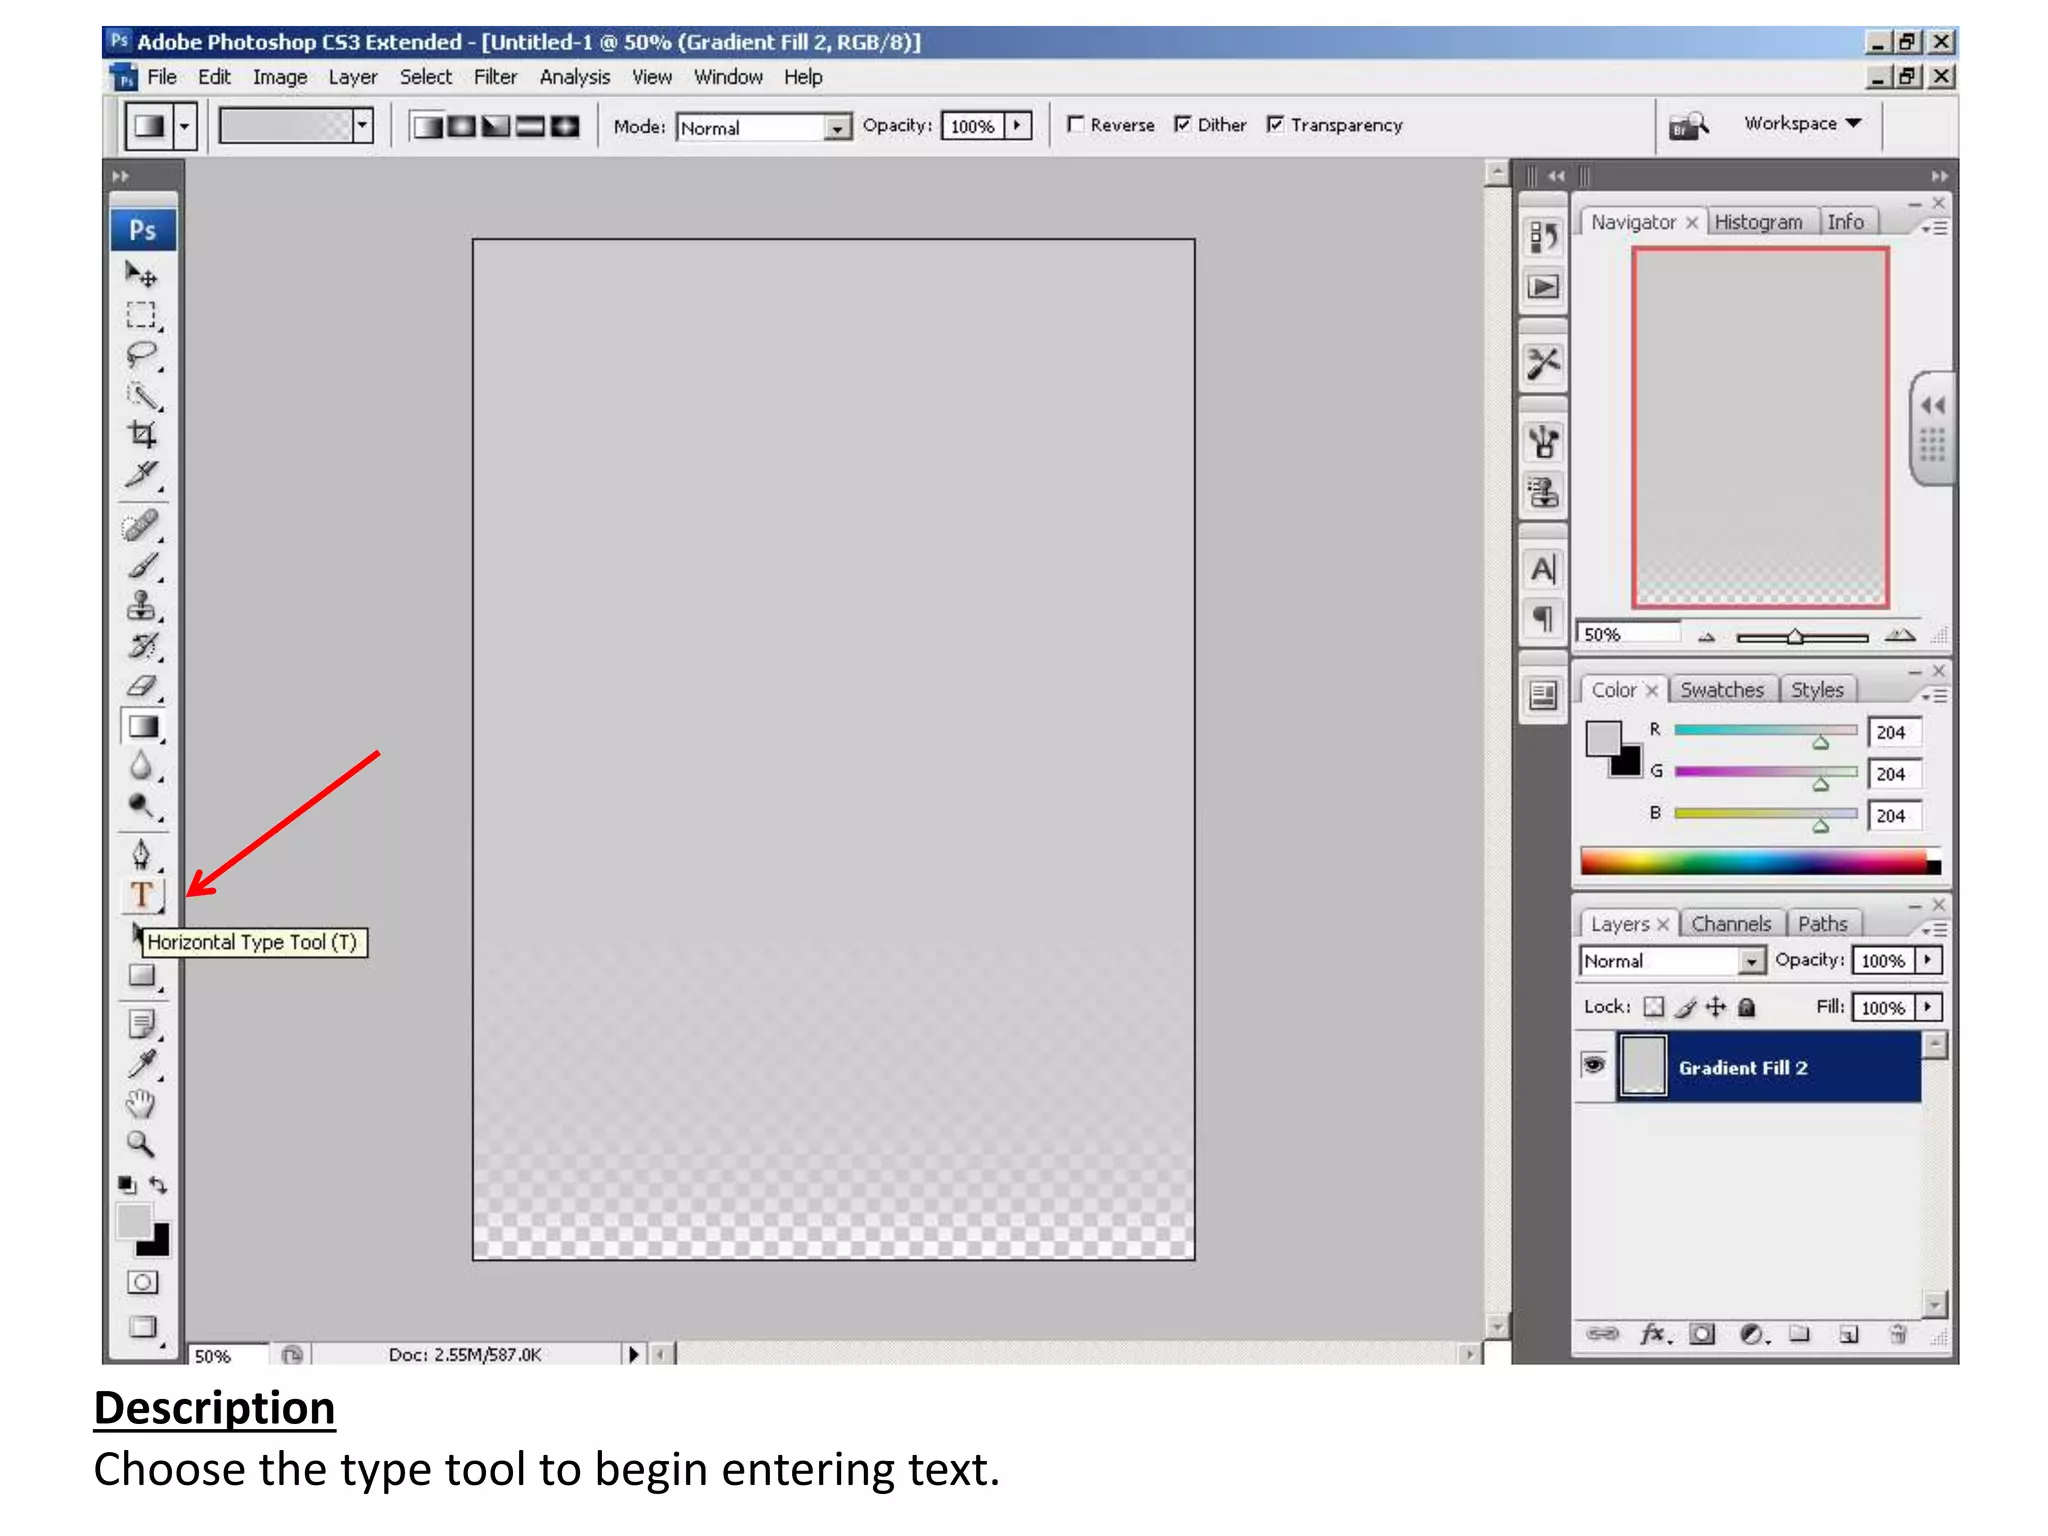Open Layers panel Fill arrow
The height and width of the screenshot is (1536, 2048).
pyautogui.click(x=1929, y=1007)
